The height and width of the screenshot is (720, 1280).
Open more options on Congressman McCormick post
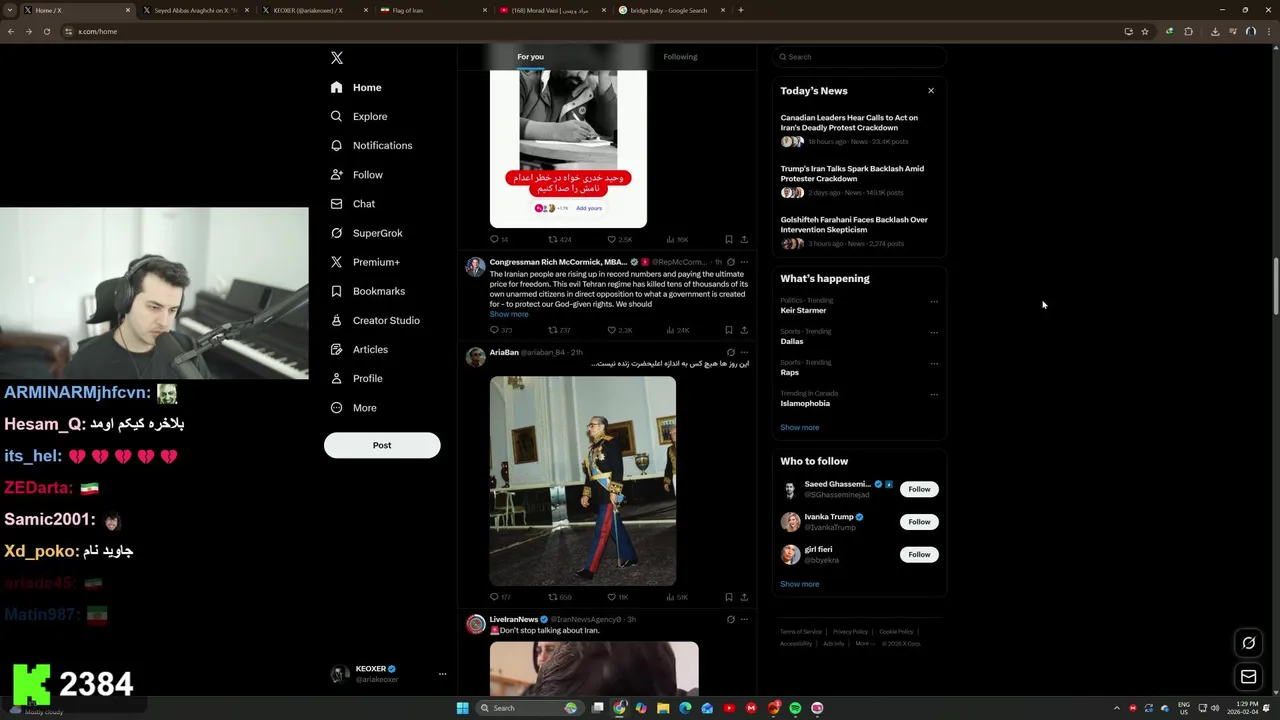tap(744, 262)
